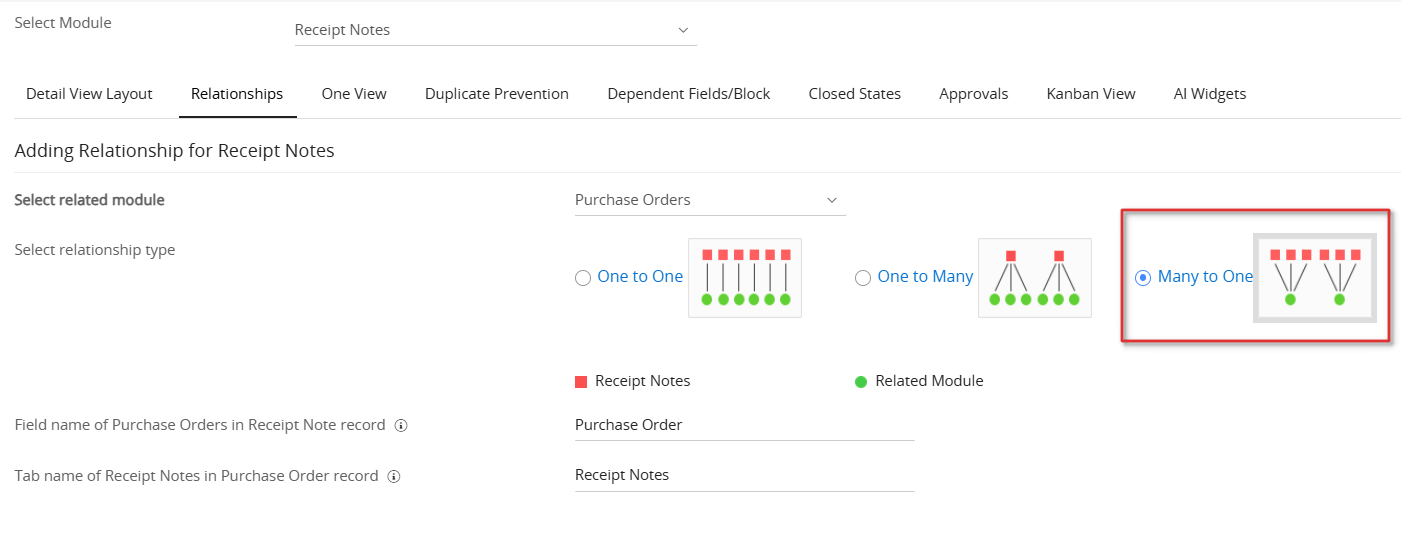
Task: Switch to the Detail View Layout tab
Action: (x=89, y=94)
